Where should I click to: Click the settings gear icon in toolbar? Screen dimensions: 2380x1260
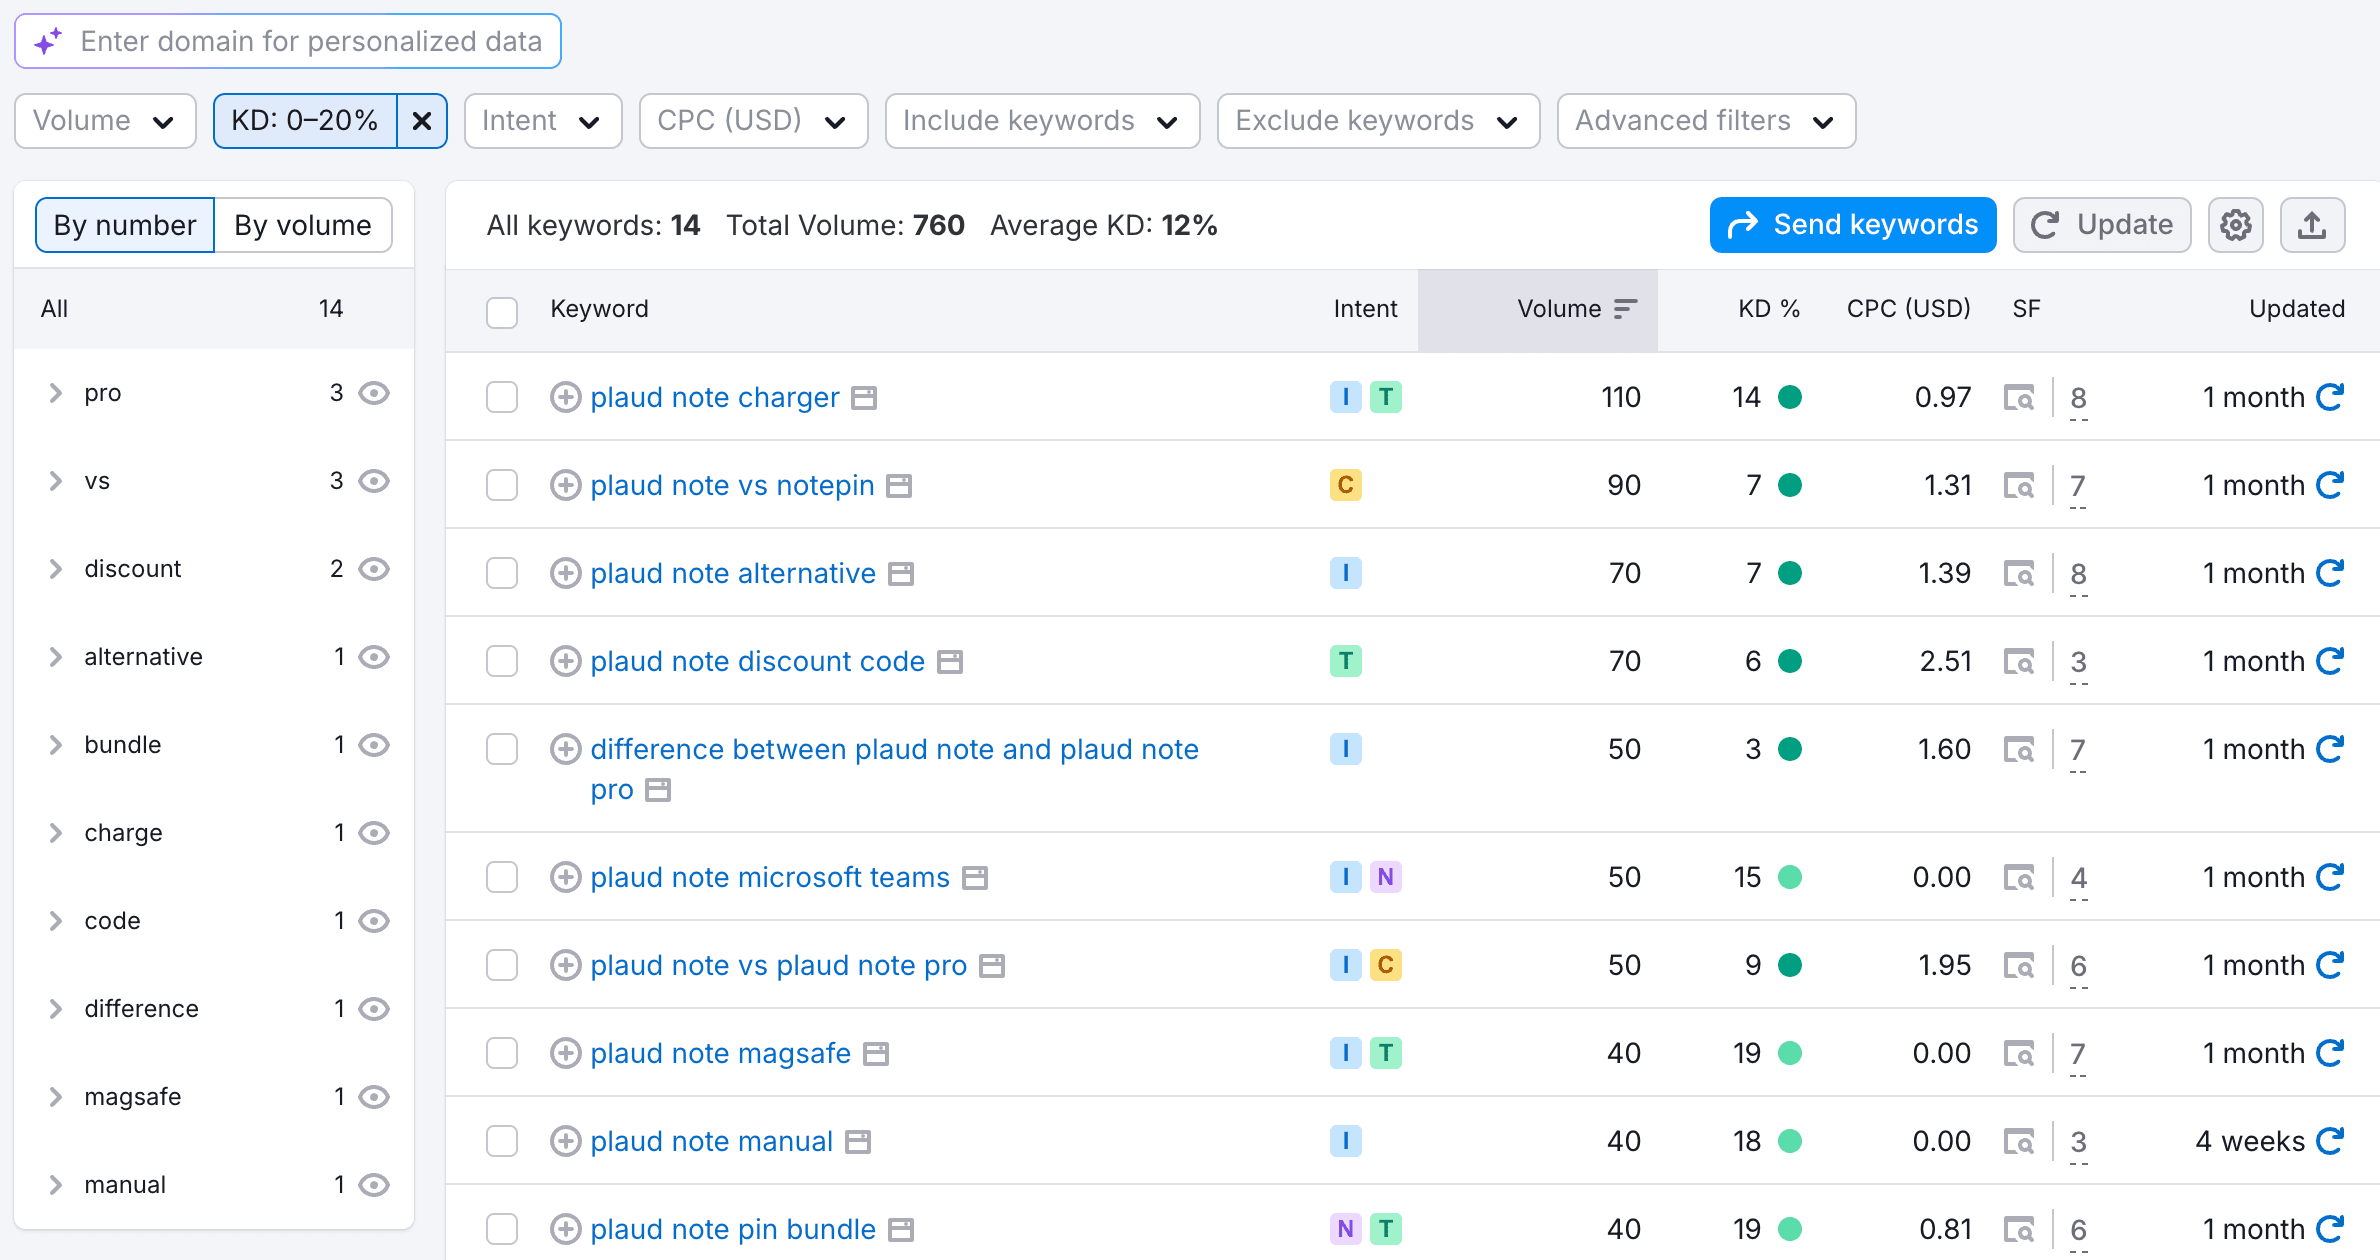2236,225
